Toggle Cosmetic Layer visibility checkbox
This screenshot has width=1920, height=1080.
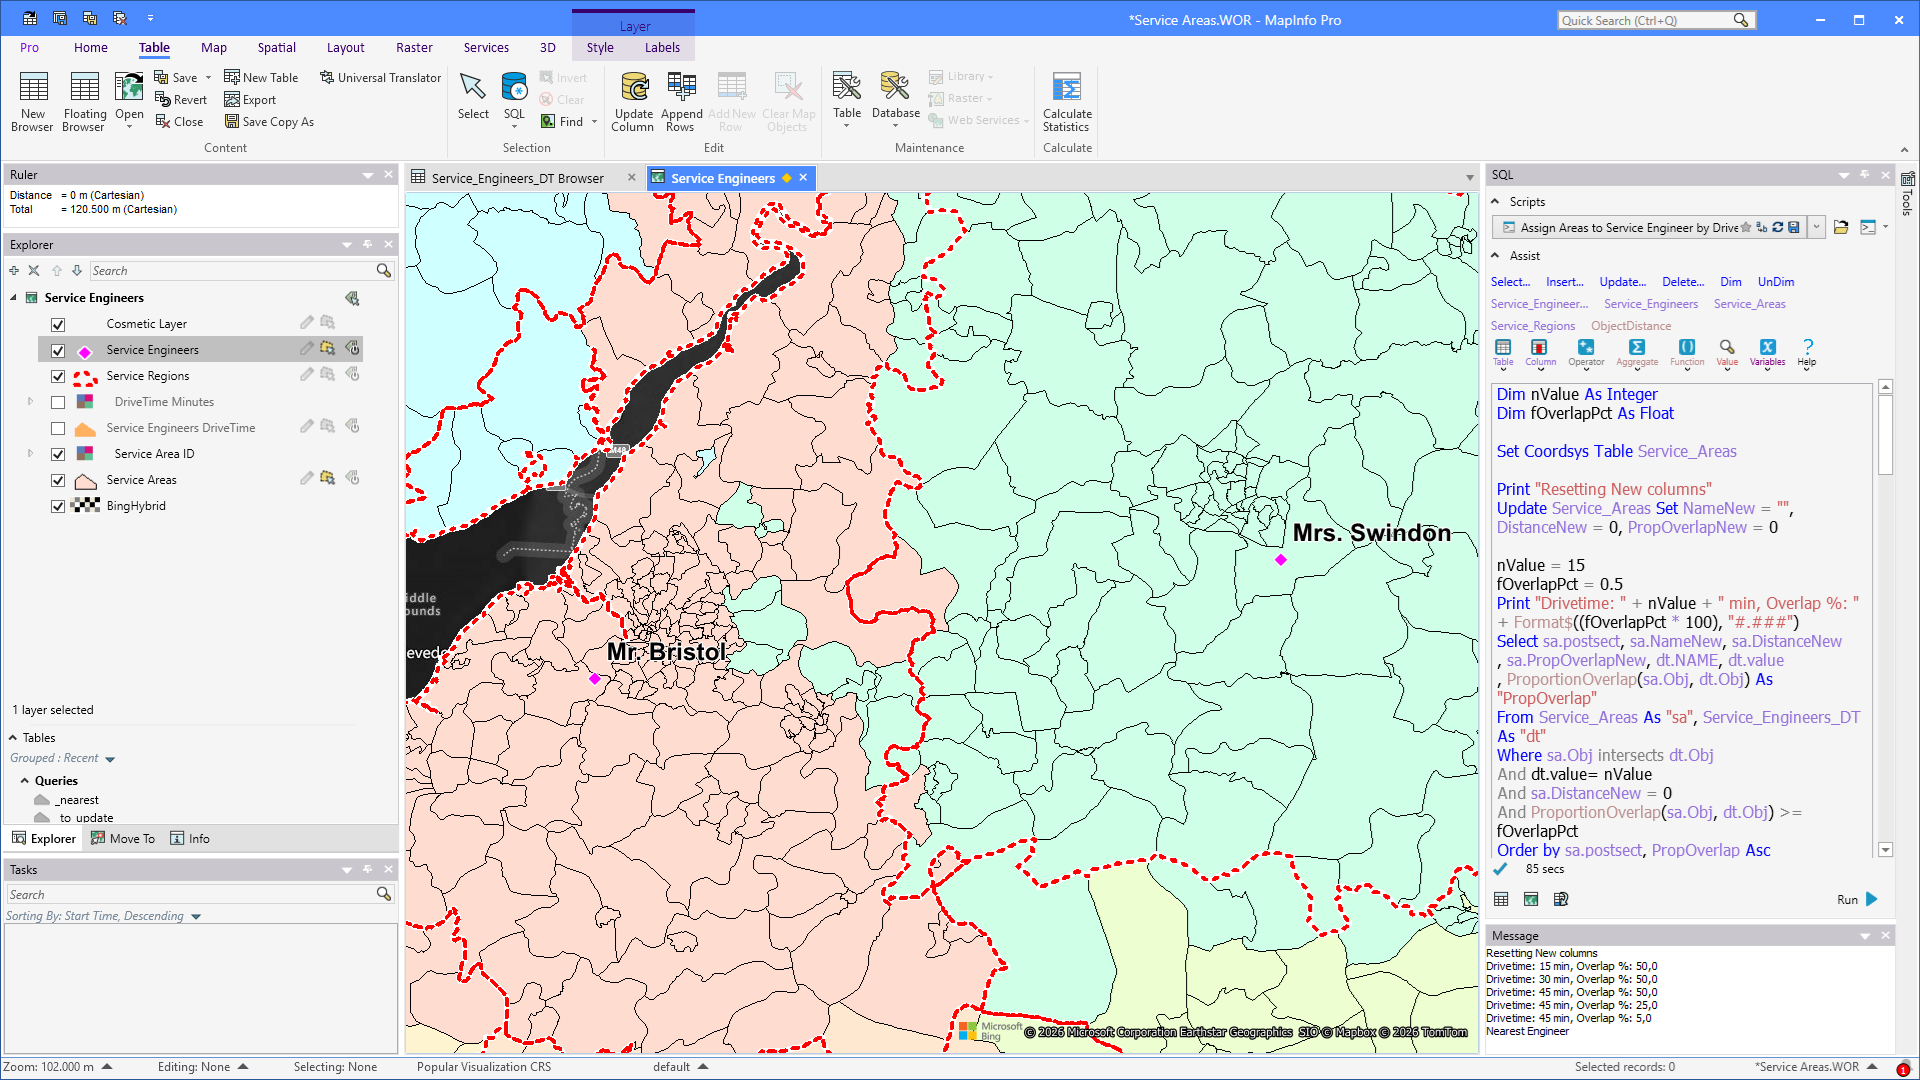(x=58, y=325)
